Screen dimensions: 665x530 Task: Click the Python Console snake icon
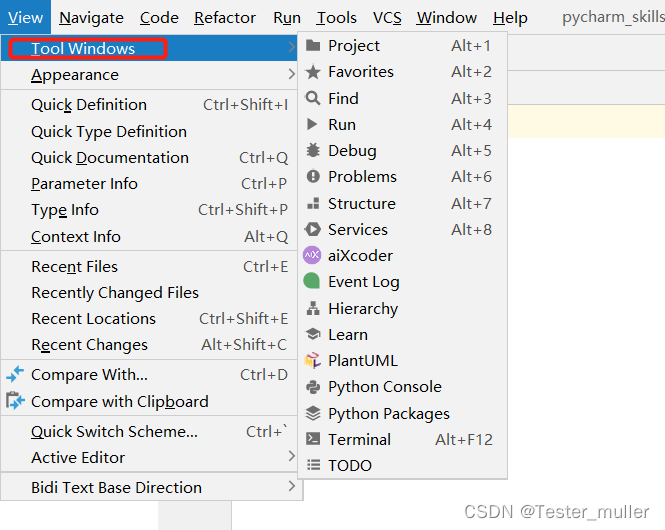[313, 387]
